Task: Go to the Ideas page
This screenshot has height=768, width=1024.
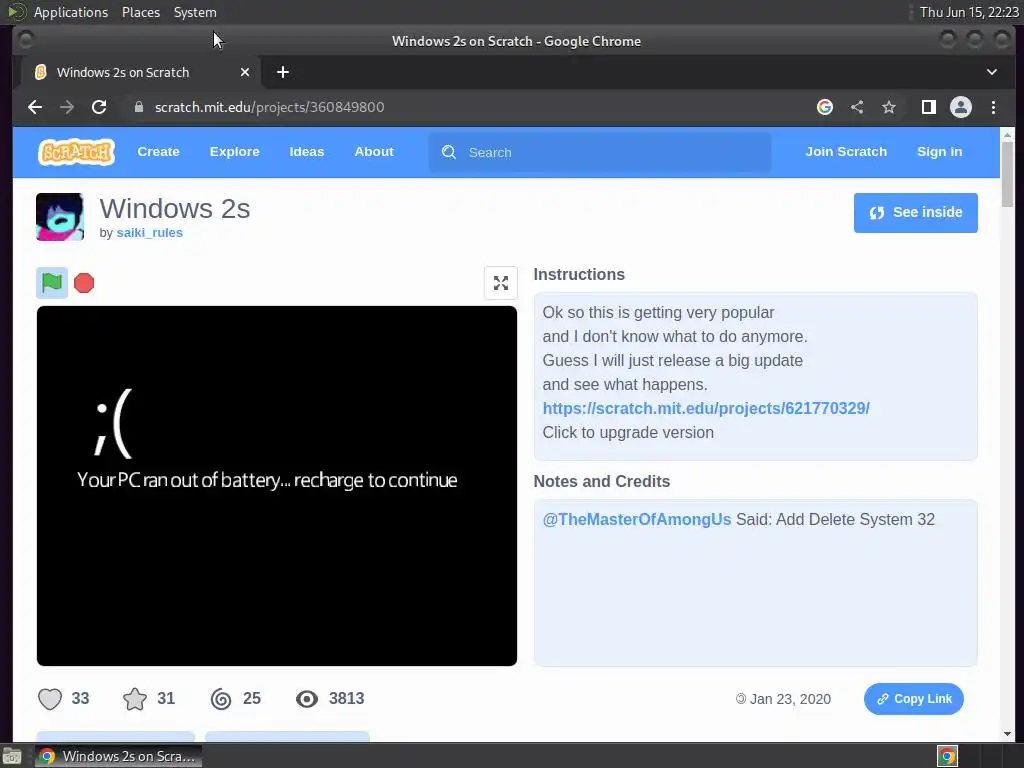Action: tap(307, 152)
